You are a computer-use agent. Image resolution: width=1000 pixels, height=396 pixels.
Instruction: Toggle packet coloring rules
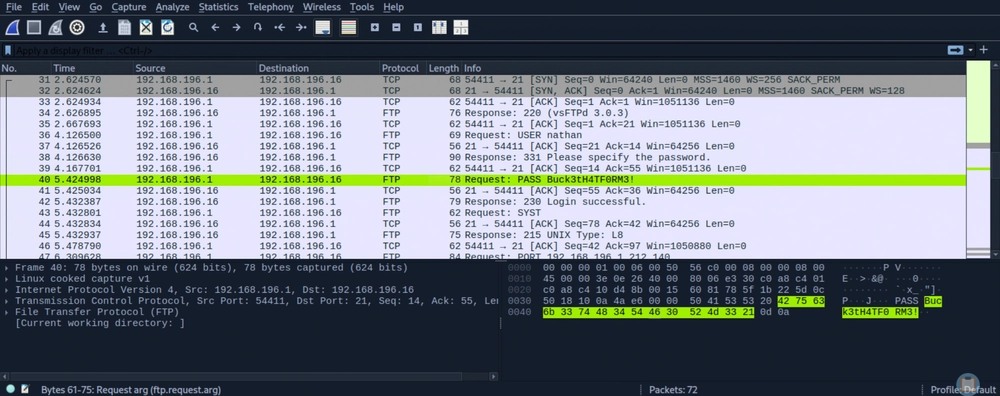pos(348,27)
